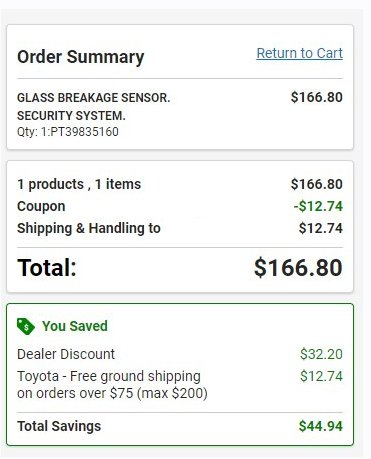Select the large $166.80 total amount
The width and height of the screenshot is (371, 459).
click(298, 268)
